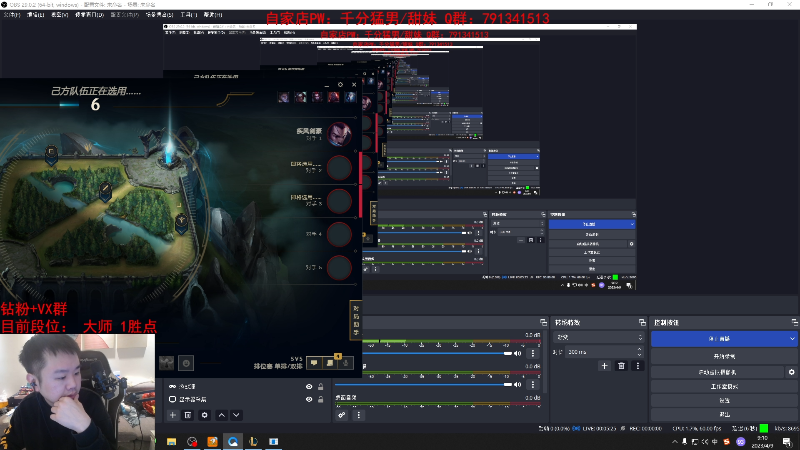The height and width of the screenshot is (450, 800).
Task: Open League client settings diamond icon
Action: click(340, 85)
